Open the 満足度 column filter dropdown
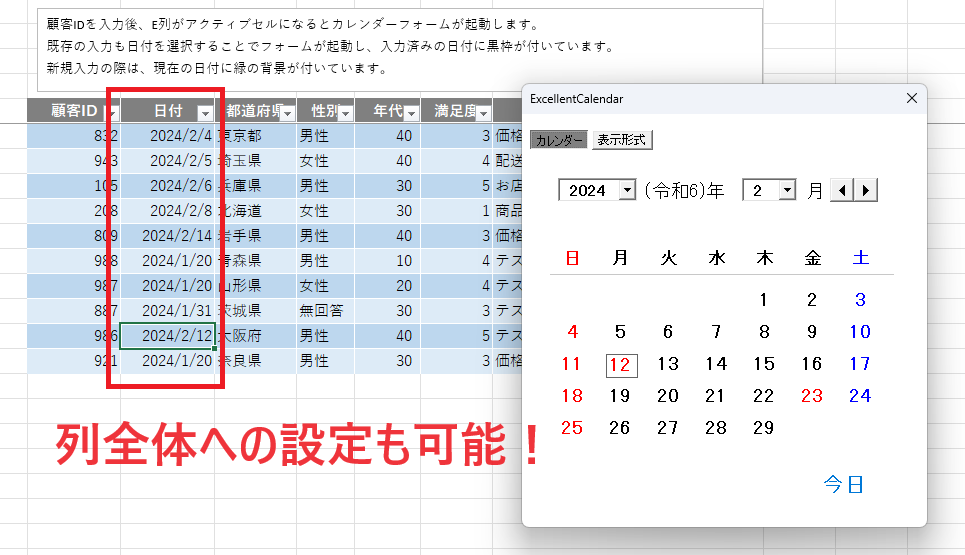The height and width of the screenshot is (555, 965). pyautogui.click(x=484, y=113)
